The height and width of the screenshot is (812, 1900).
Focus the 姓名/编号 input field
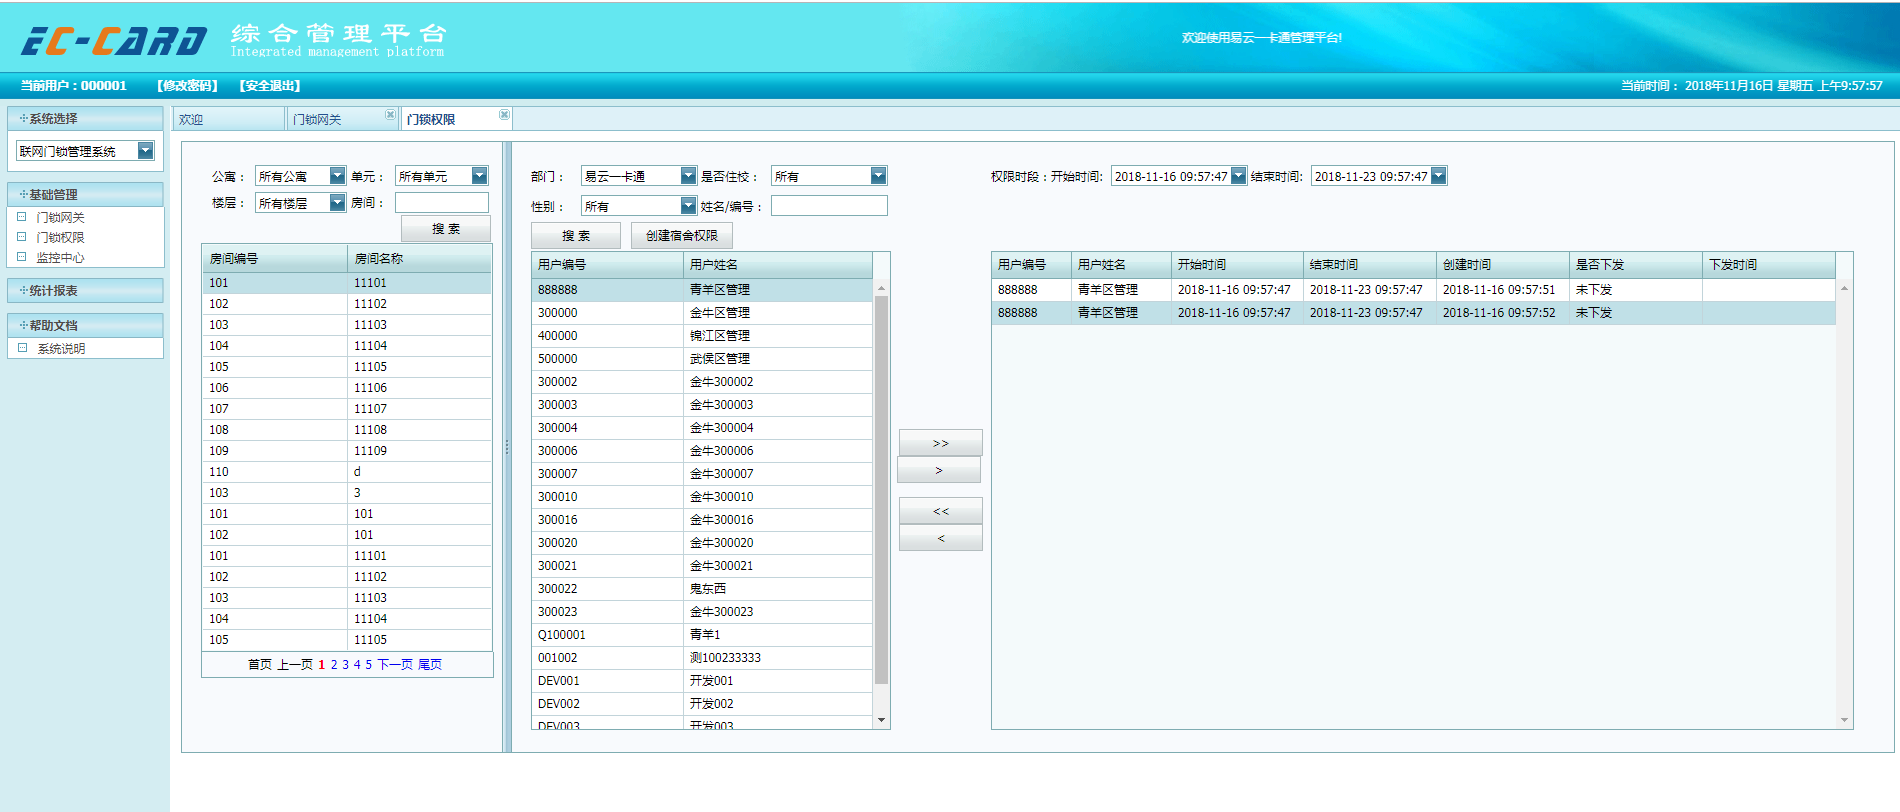tap(829, 206)
